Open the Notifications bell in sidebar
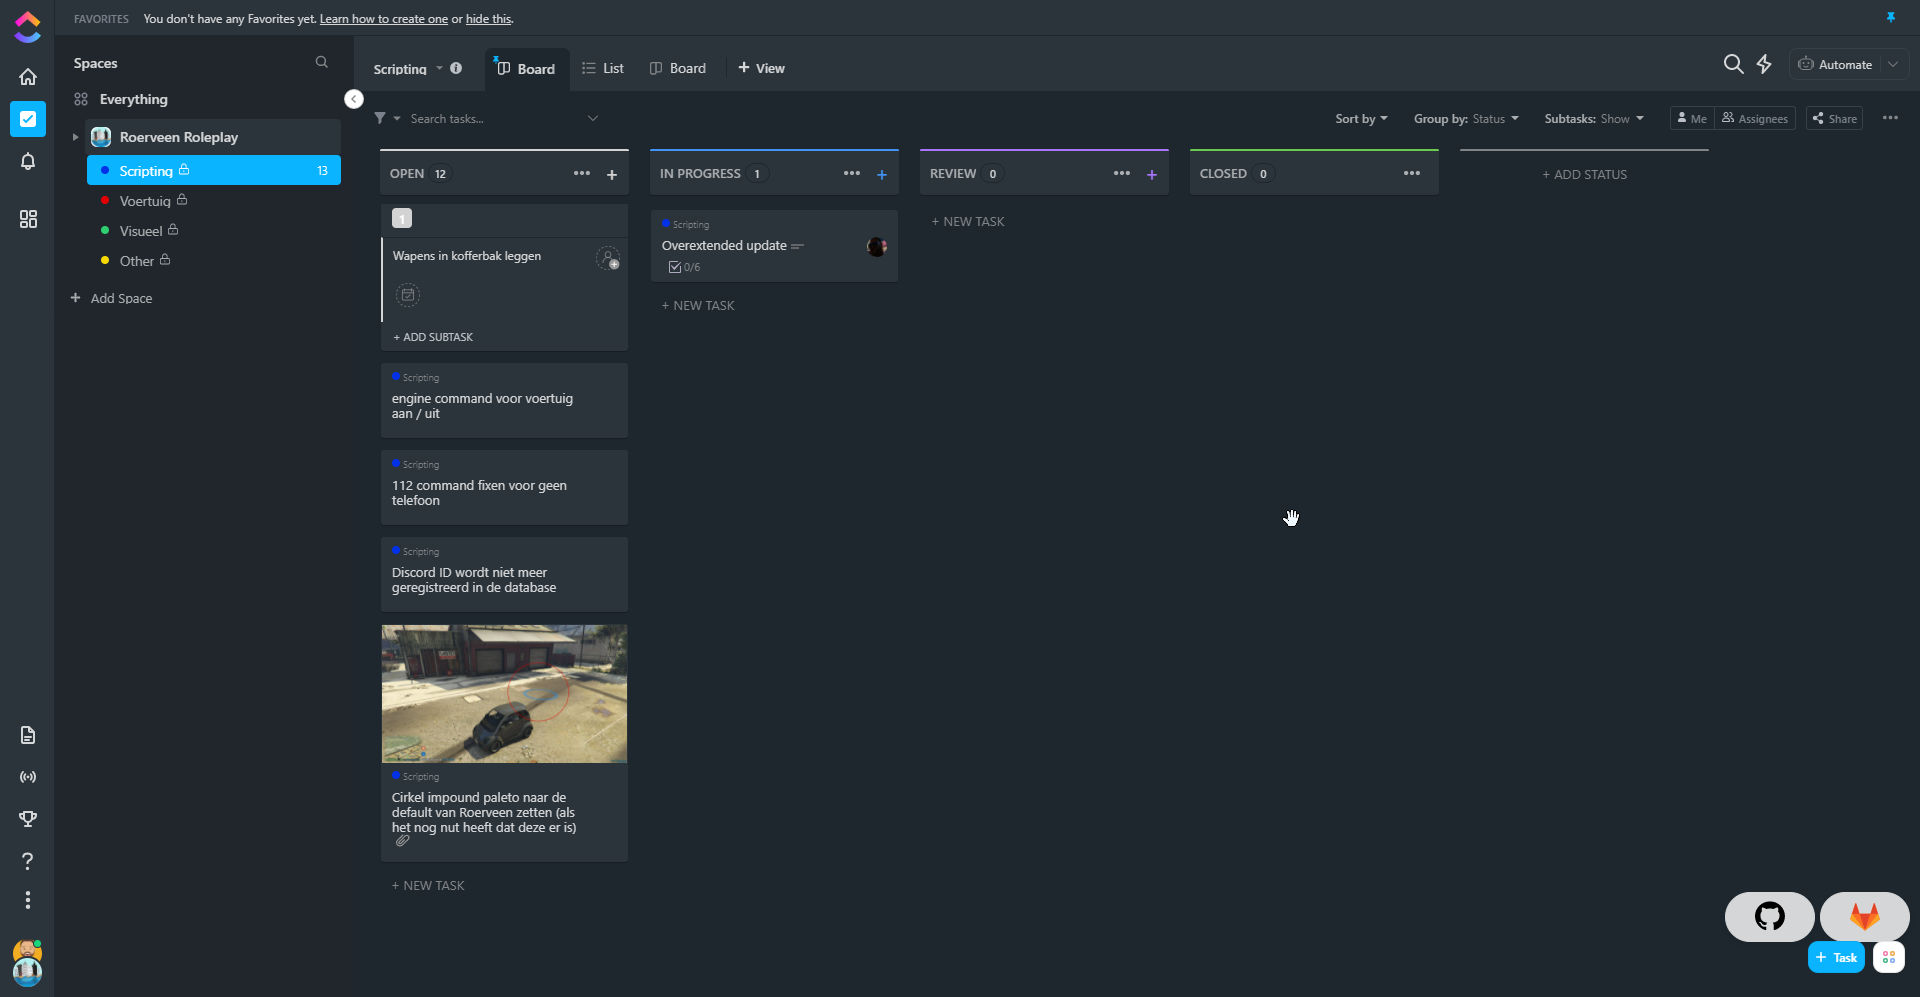 pyautogui.click(x=28, y=162)
